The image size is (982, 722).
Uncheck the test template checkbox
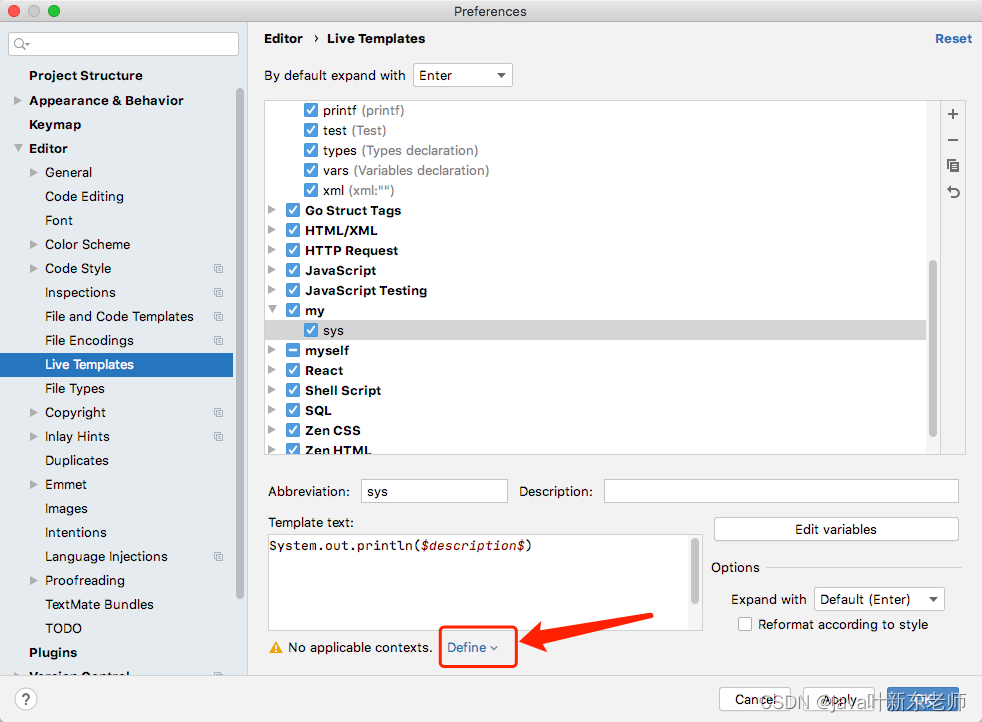(311, 130)
